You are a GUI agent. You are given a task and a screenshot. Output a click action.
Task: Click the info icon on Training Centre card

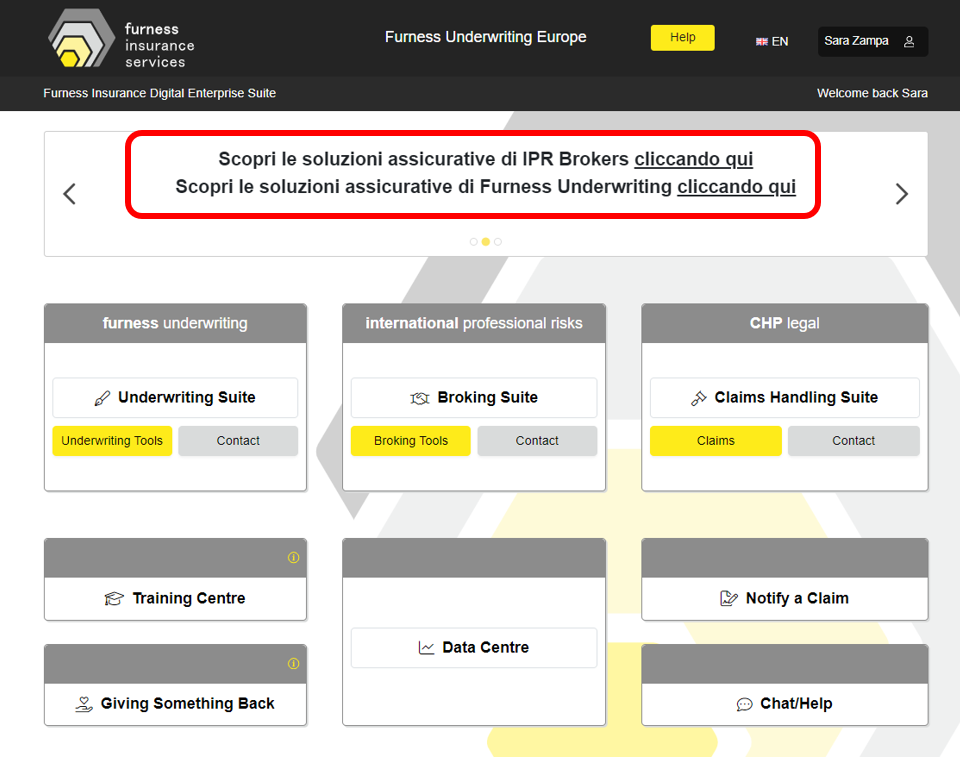[x=293, y=558]
